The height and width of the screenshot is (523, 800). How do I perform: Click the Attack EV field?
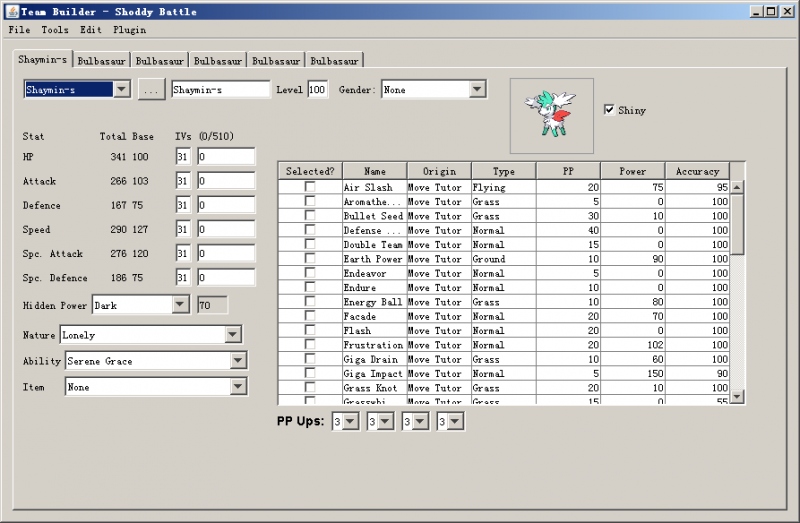click(x=226, y=181)
